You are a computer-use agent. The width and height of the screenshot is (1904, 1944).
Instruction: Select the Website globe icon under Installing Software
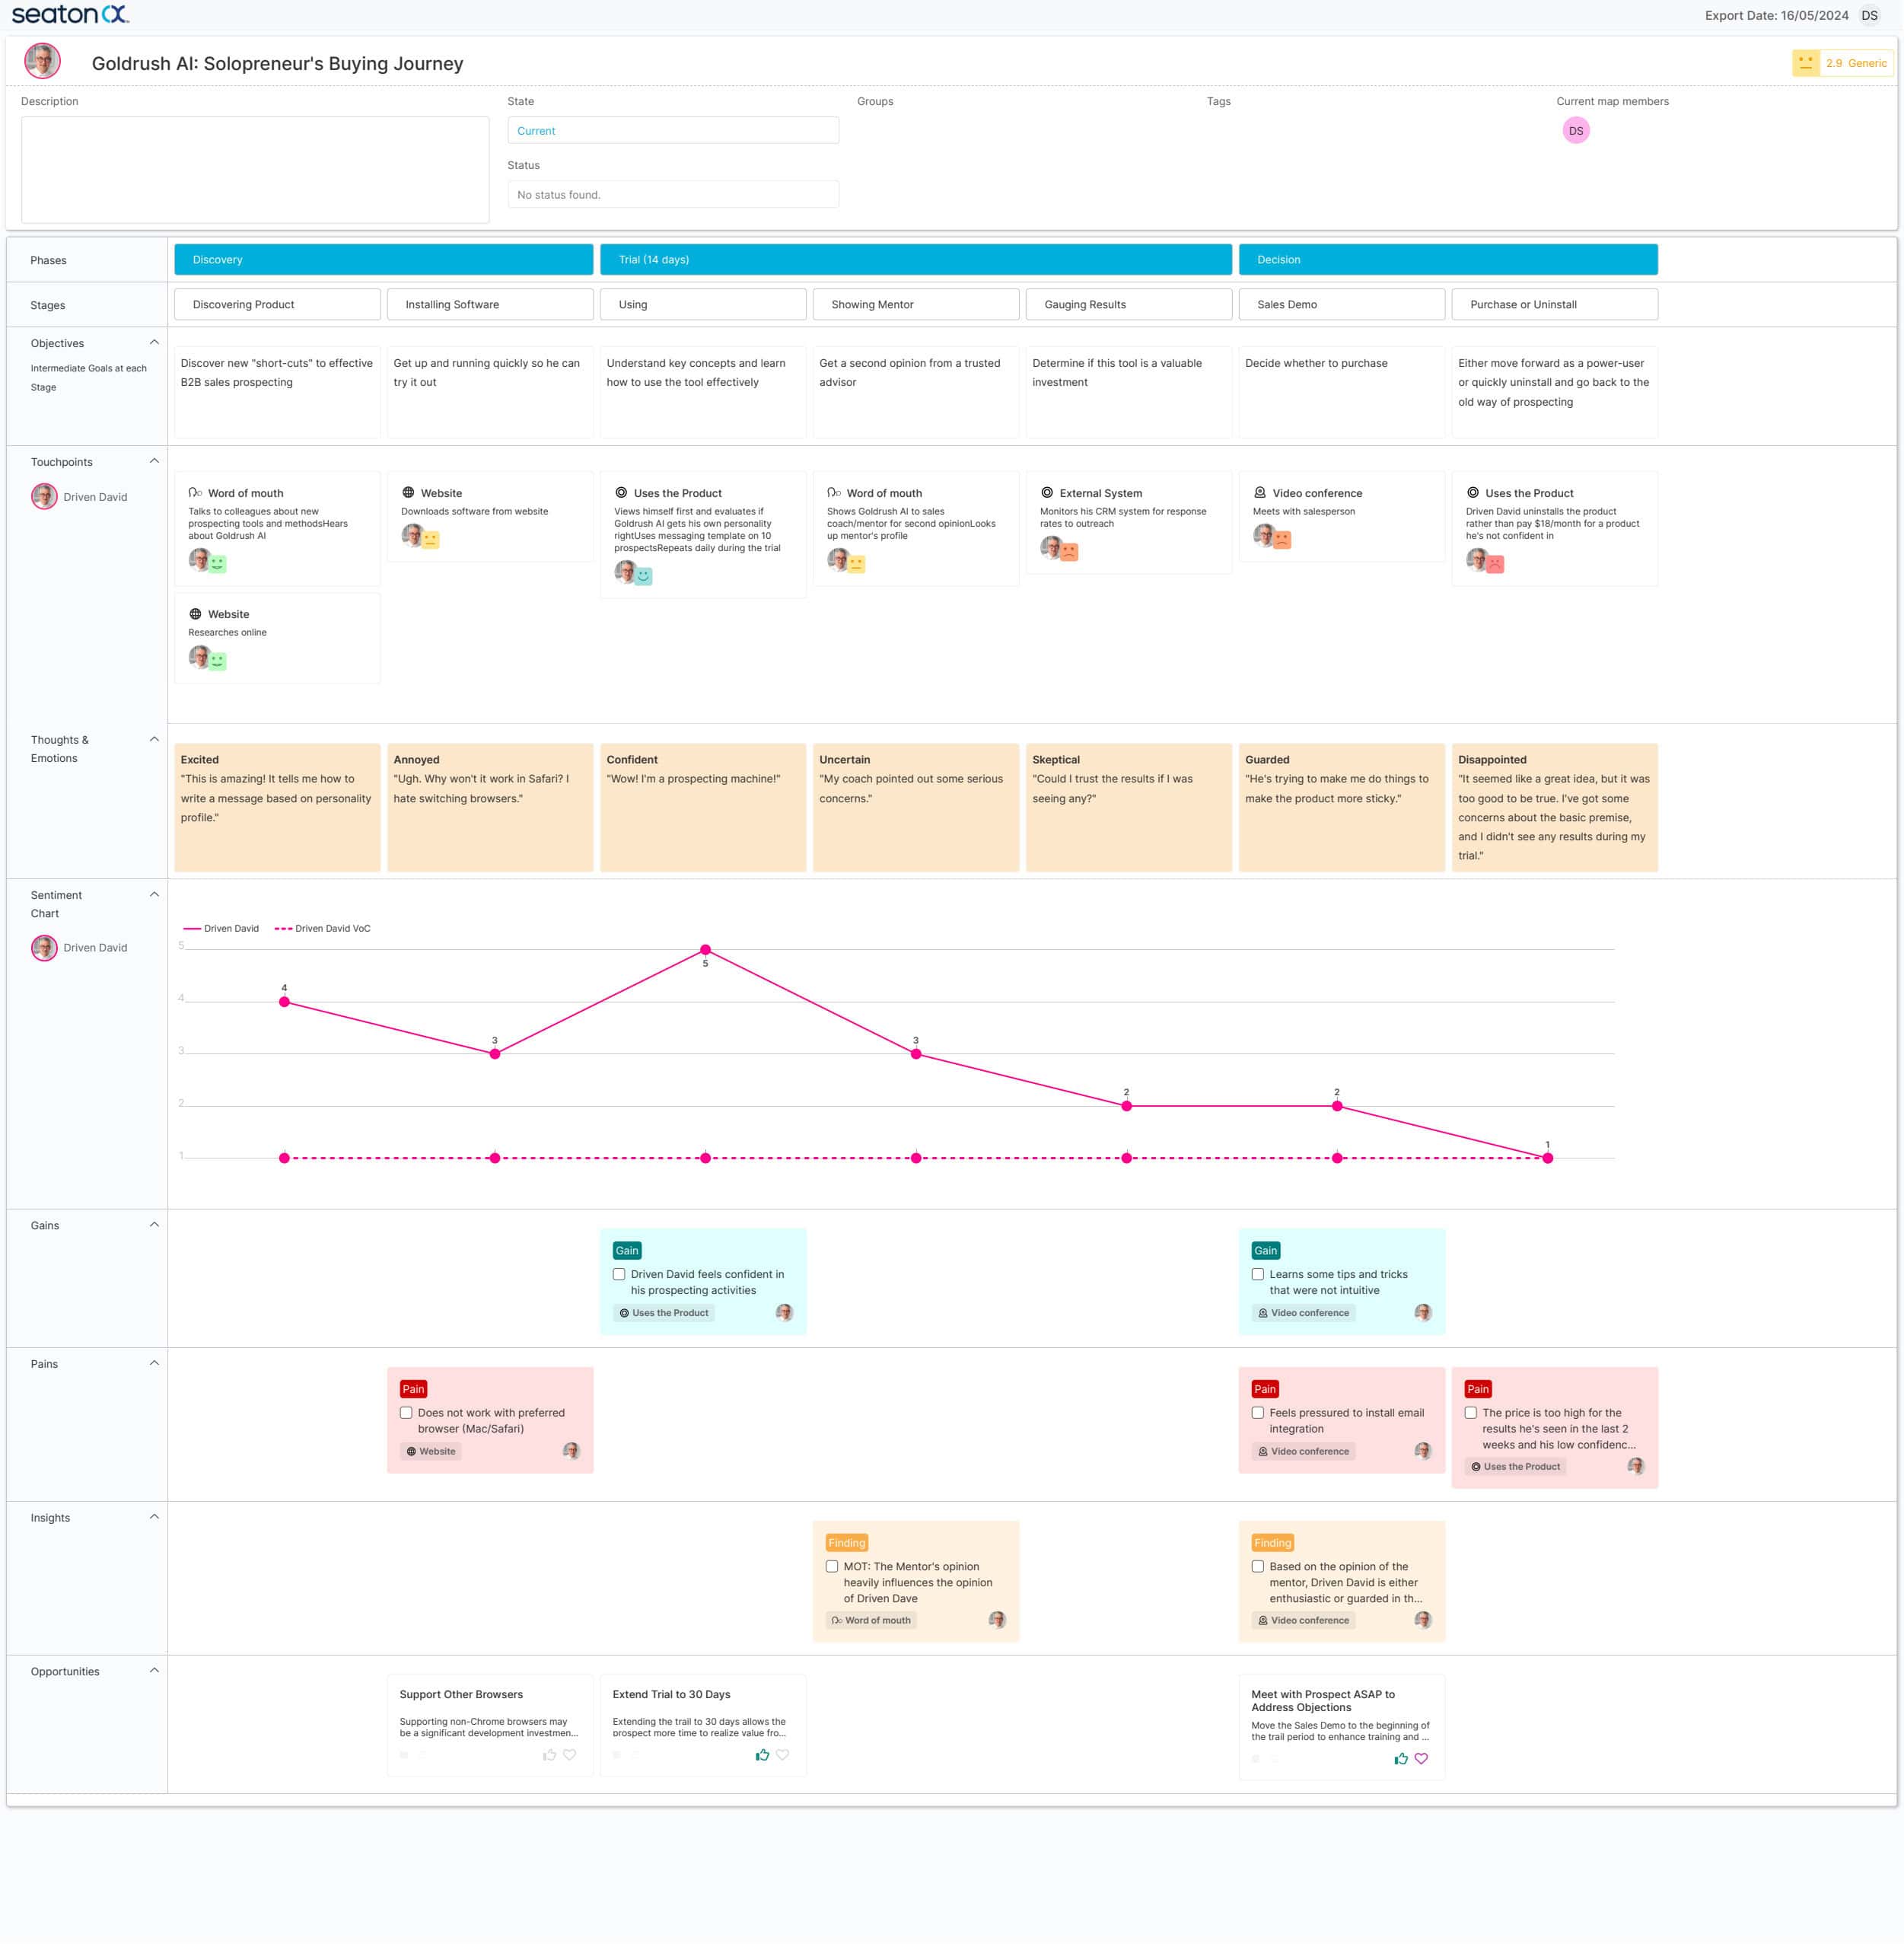tap(406, 493)
